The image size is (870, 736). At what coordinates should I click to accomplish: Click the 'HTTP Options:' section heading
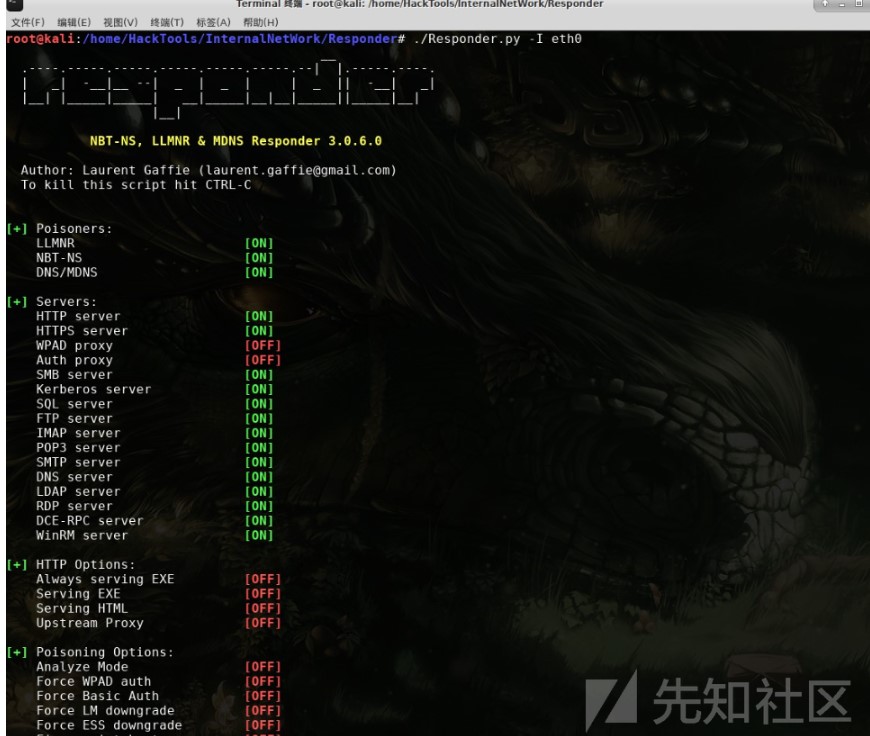[85, 564]
